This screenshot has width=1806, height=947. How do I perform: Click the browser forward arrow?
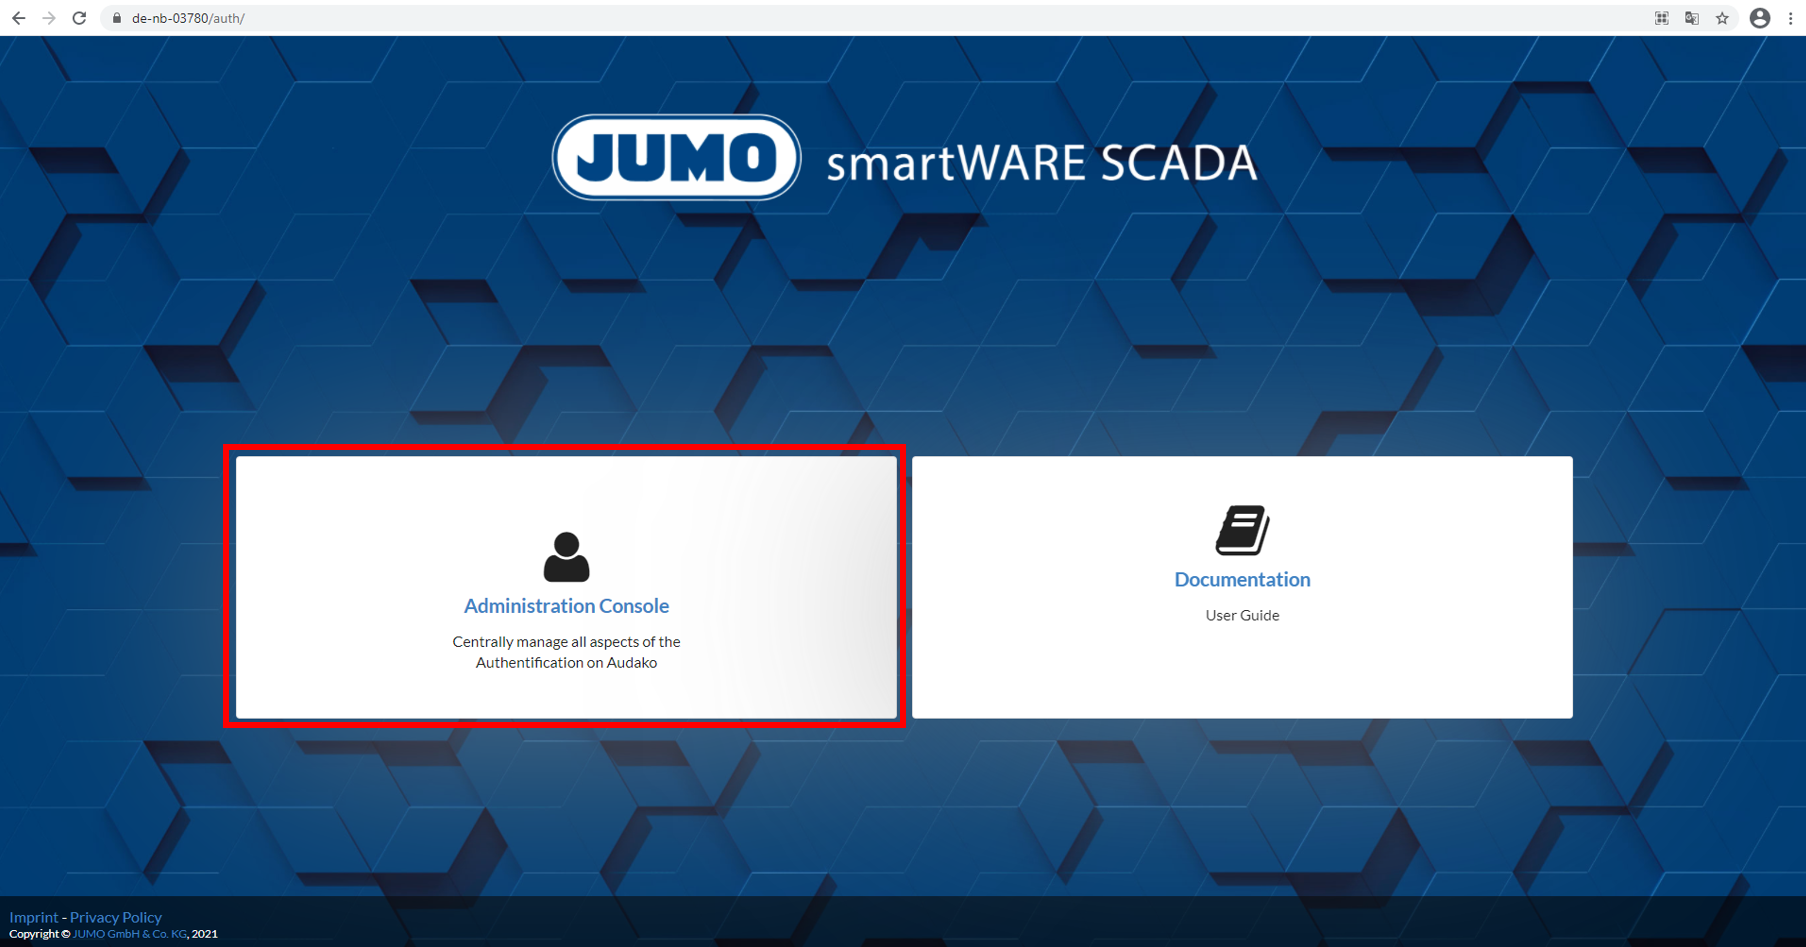[49, 18]
